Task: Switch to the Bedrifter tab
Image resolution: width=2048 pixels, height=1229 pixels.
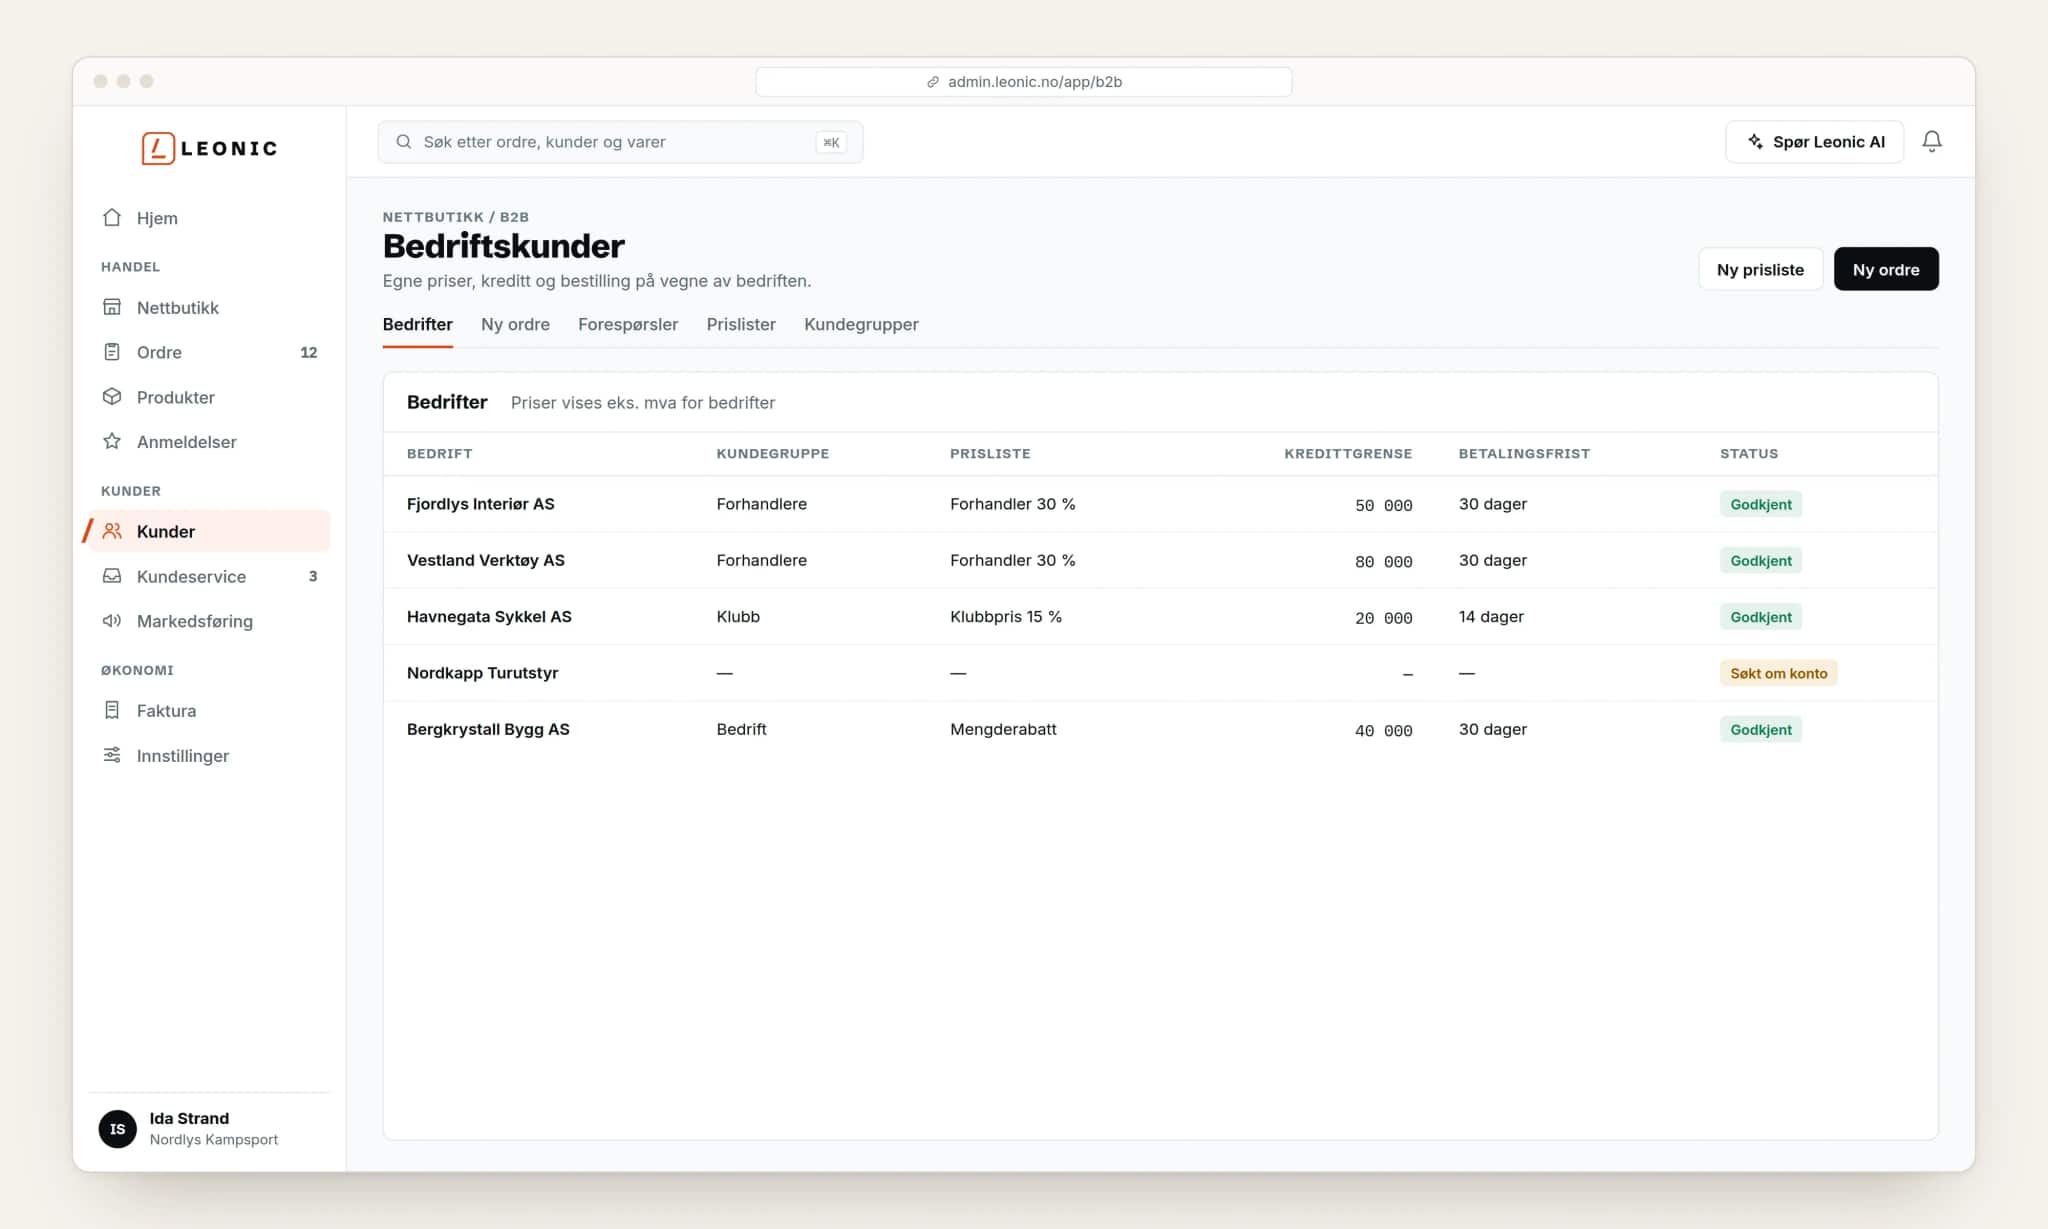Action: [418, 324]
